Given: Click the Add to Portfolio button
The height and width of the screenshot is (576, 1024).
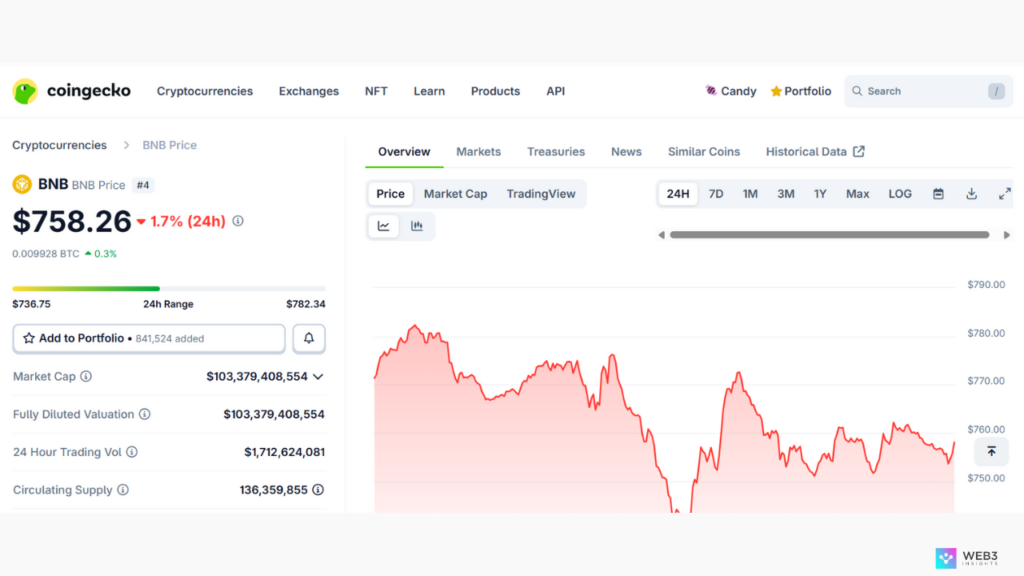Looking at the screenshot, I should 149,339.
